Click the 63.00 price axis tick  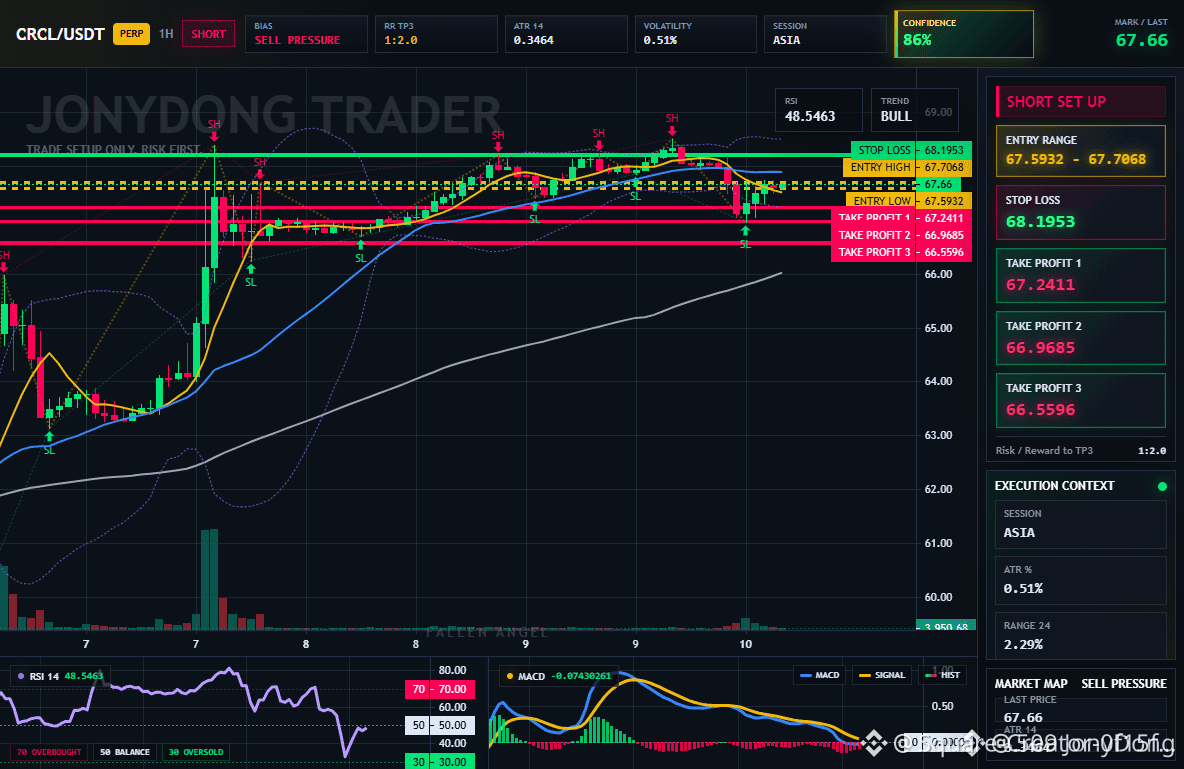click(938, 435)
